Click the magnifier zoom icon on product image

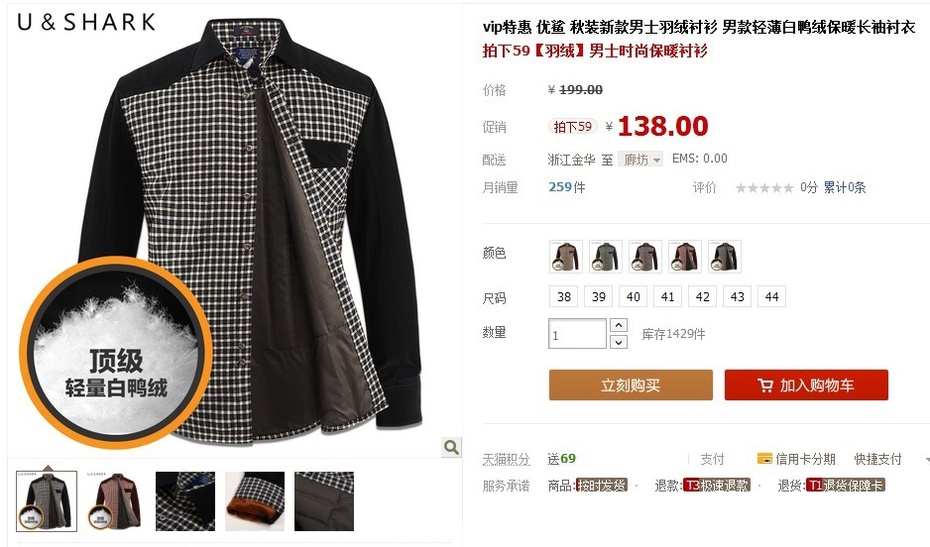(x=451, y=447)
